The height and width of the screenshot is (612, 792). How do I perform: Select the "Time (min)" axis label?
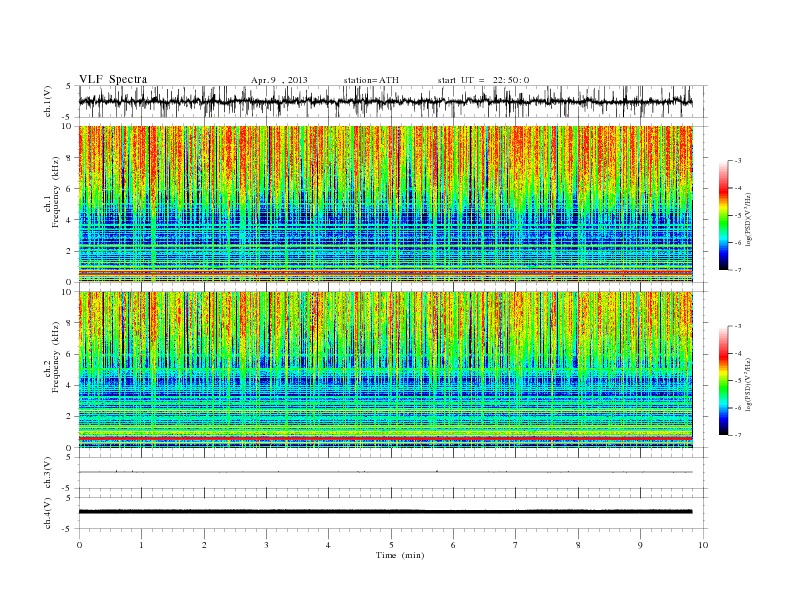(x=400, y=555)
